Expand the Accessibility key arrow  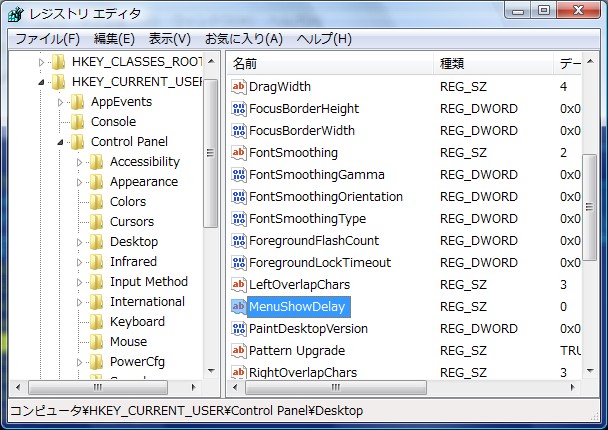(81, 162)
